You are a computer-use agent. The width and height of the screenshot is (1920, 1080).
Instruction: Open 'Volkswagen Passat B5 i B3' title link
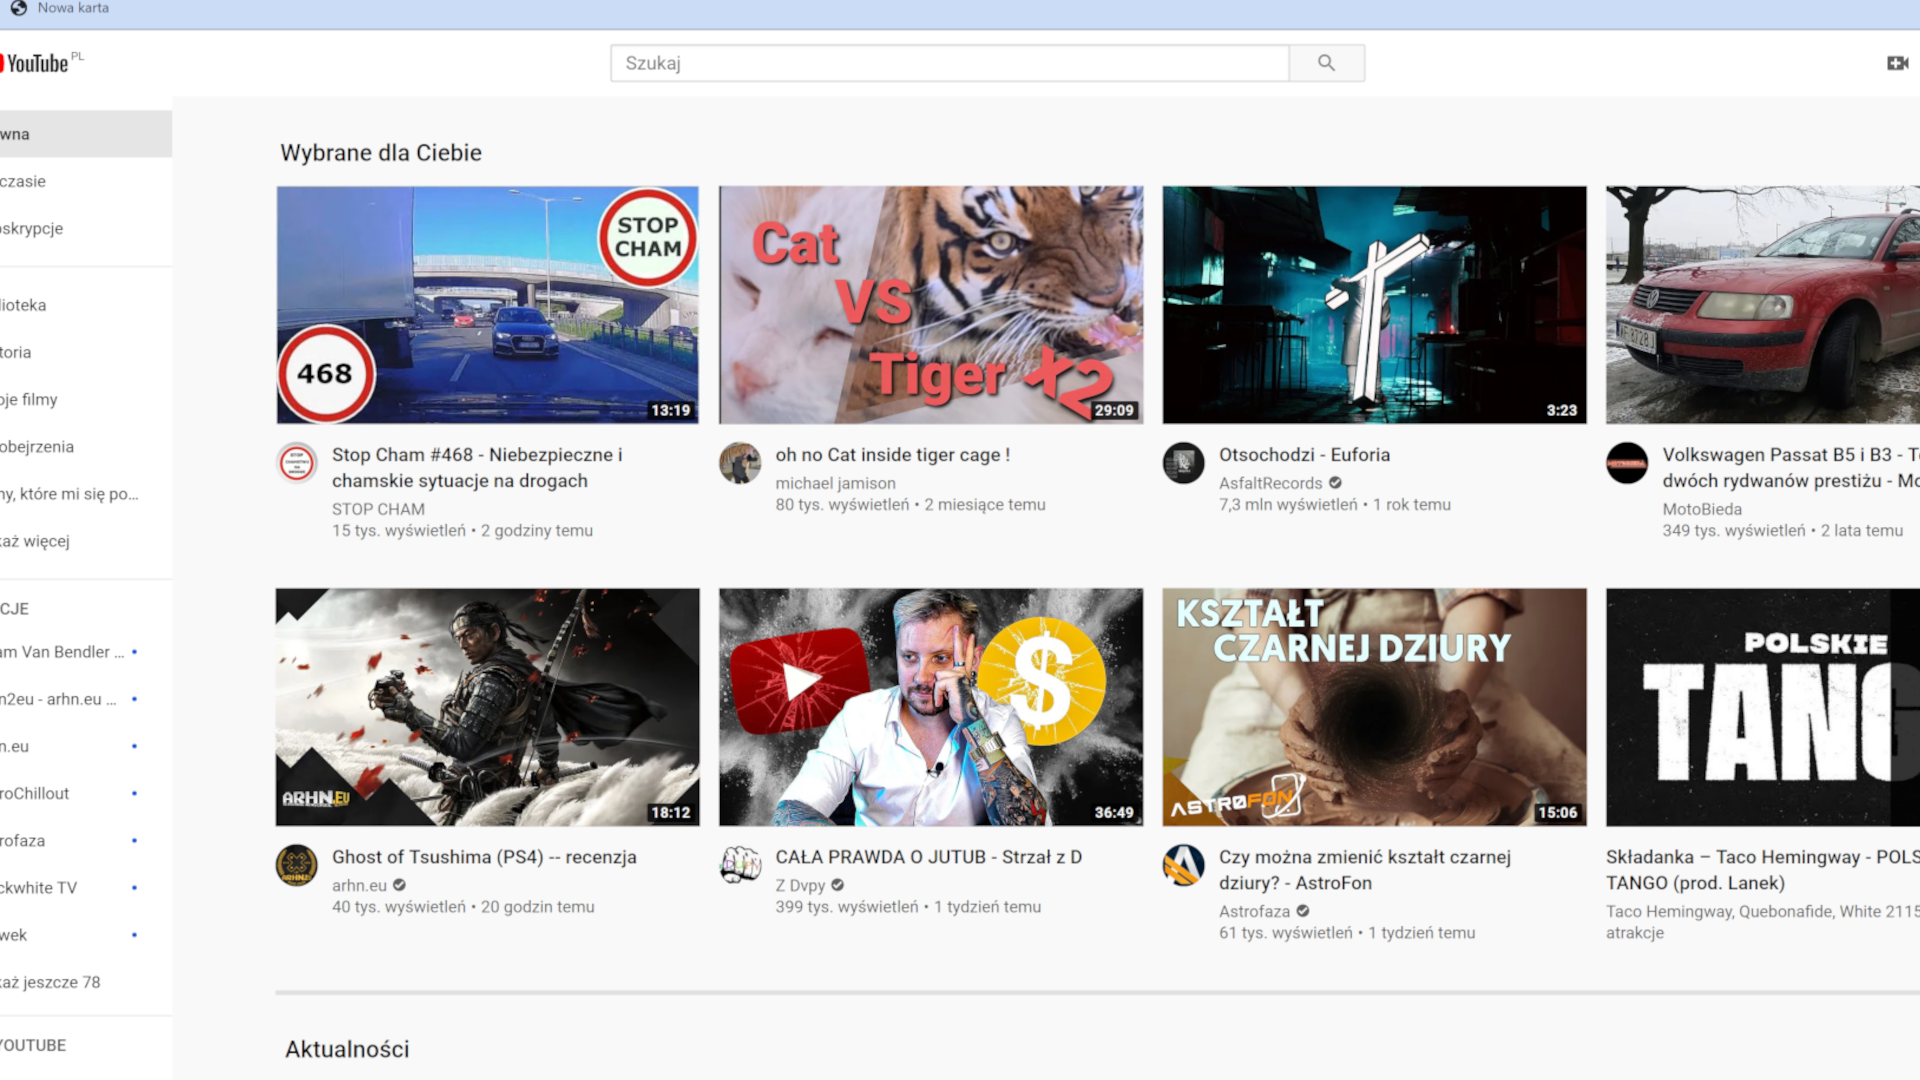(x=1791, y=468)
